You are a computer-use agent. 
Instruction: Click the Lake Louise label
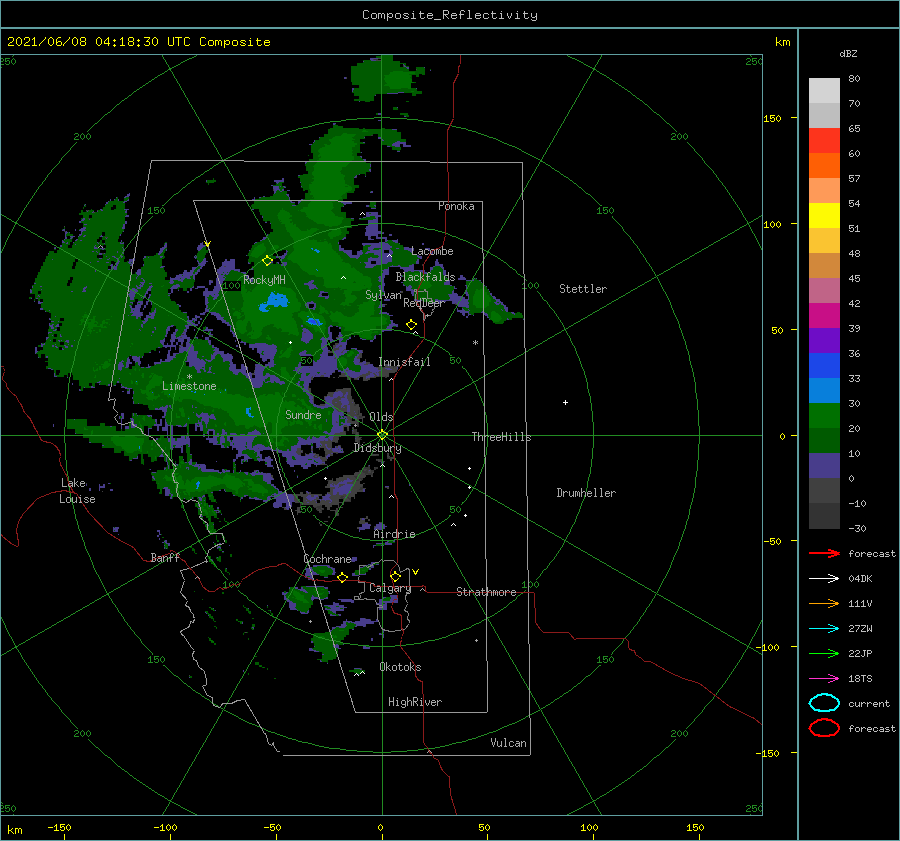coord(77,491)
